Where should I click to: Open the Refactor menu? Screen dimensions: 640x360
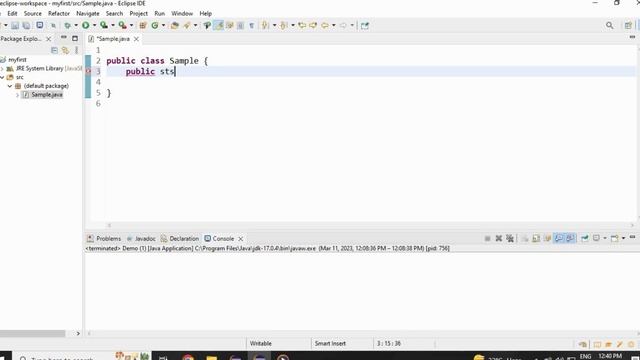(x=59, y=13)
